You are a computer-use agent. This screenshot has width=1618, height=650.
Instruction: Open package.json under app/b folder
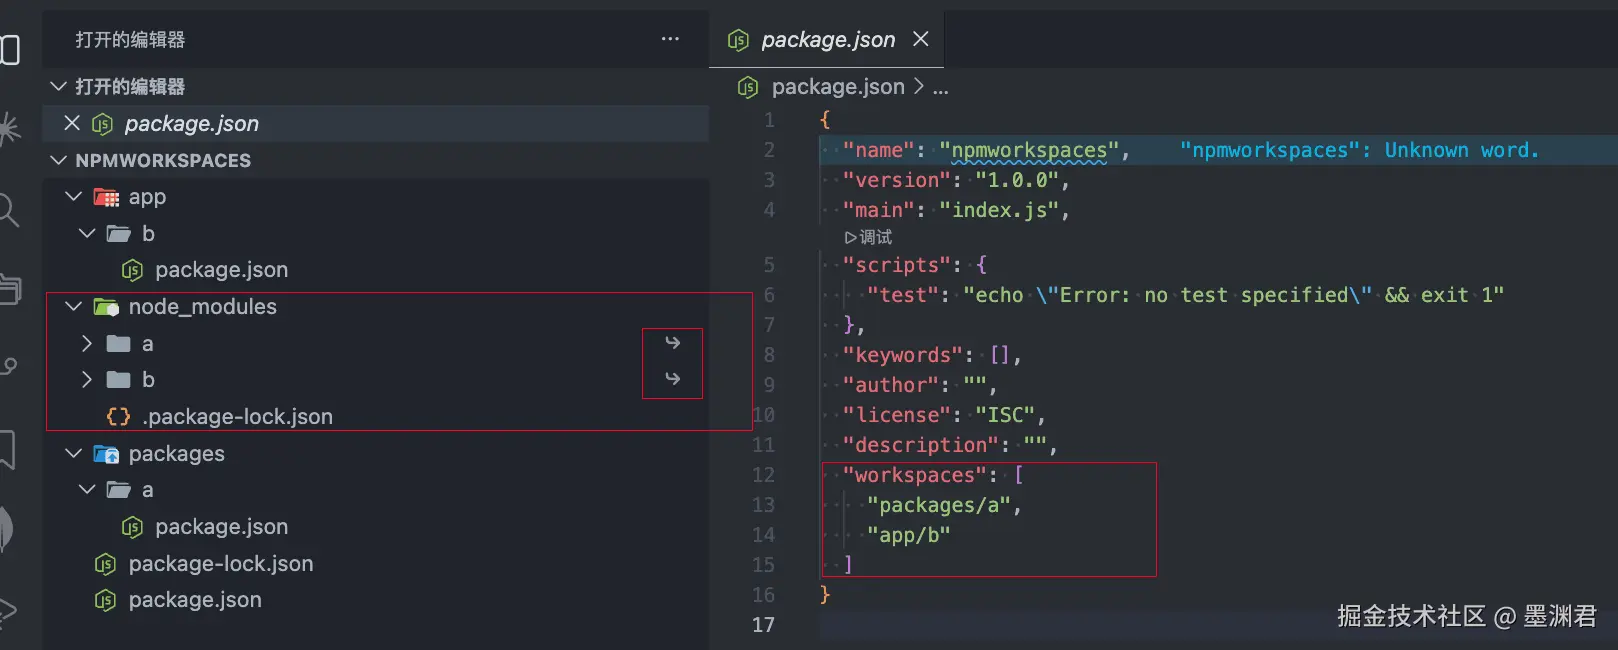pyautogui.click(x=220, y=270)
